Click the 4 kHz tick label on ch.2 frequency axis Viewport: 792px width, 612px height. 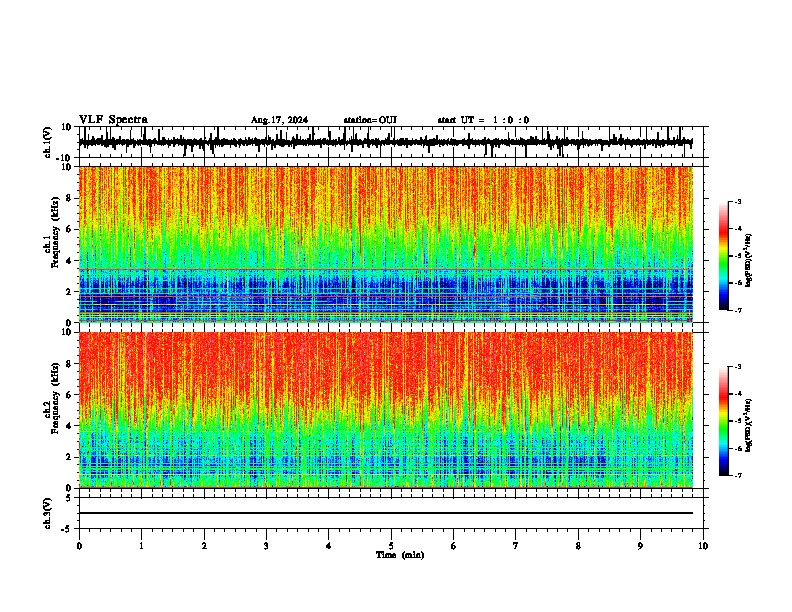tap(69, 426)
